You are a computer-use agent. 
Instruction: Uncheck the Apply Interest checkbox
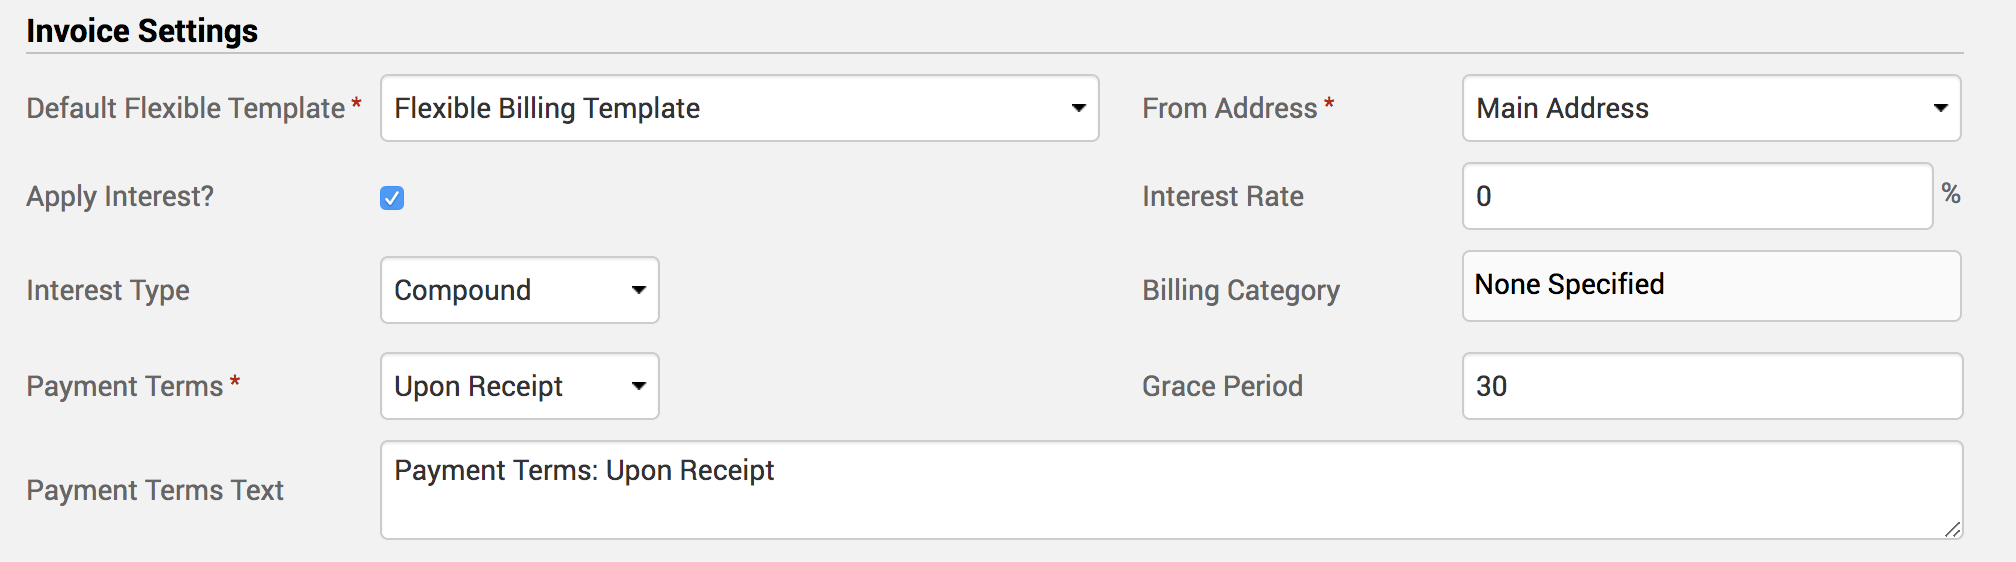pyautogui.click(x=392, y=198)
